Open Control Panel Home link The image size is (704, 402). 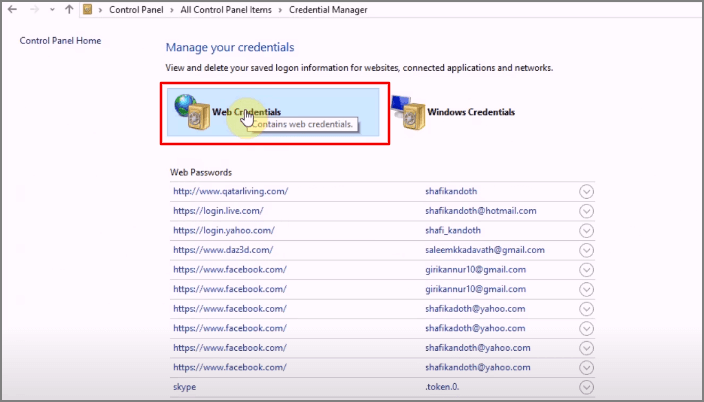[x=60, y=41]
